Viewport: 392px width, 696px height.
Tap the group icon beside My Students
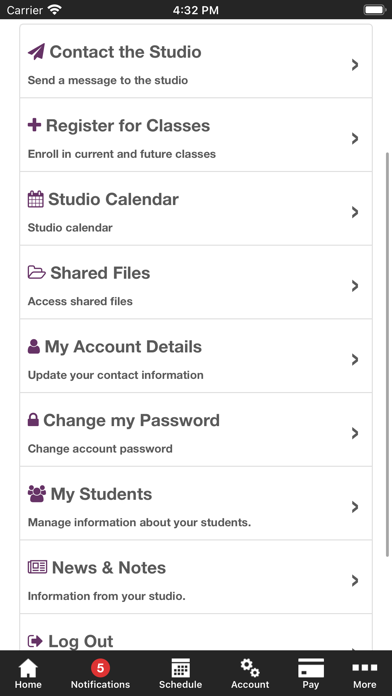pos(37,494)
